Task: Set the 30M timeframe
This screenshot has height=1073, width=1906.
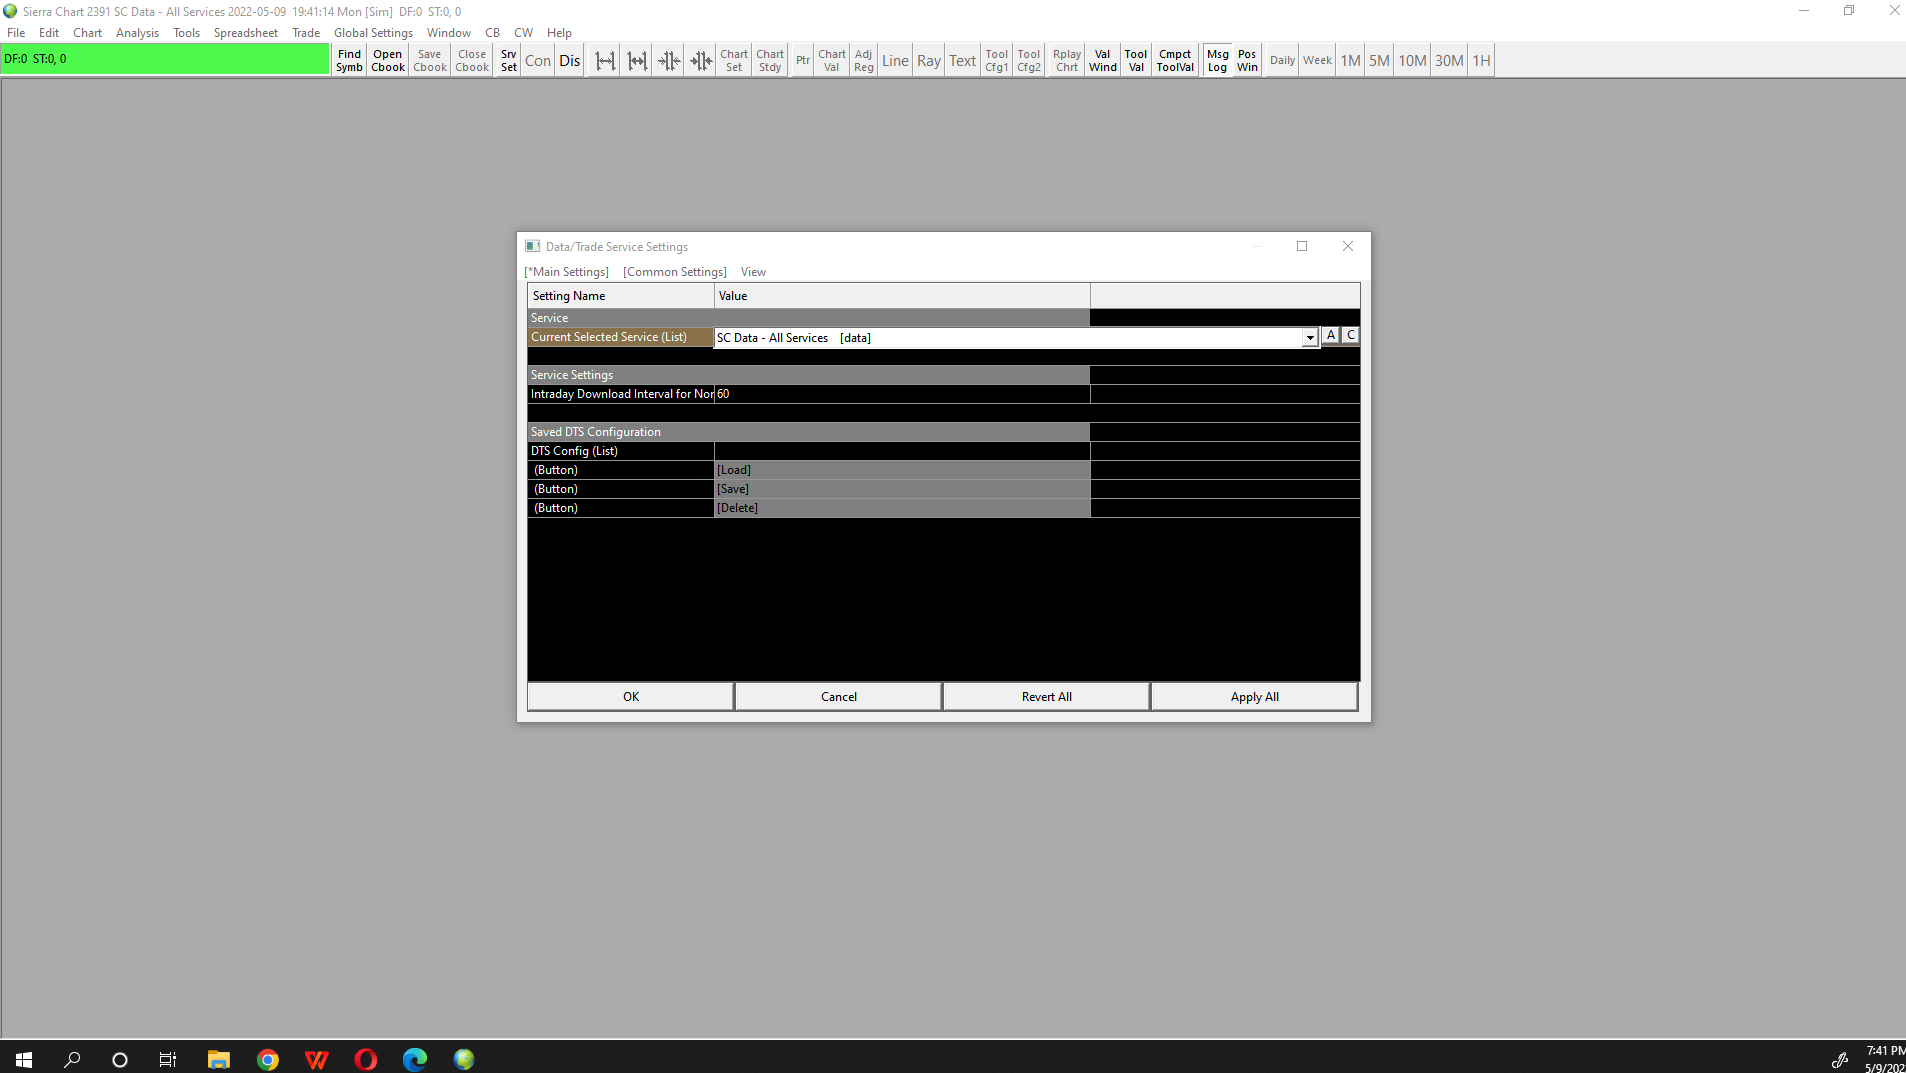Action: coord(1449,61)
